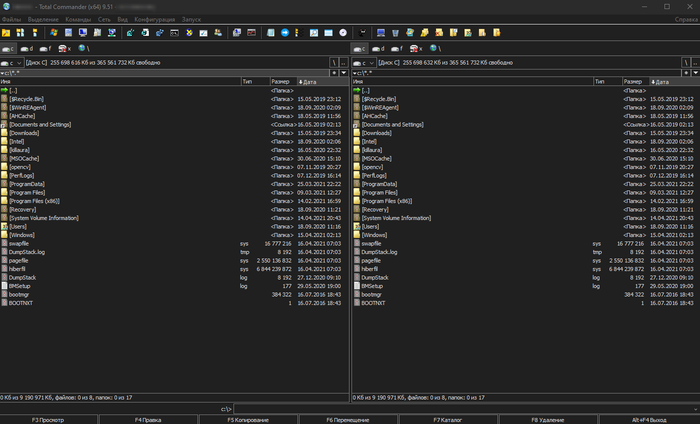Screen dimensions: 700x424
Task: Click the thumbnails view toolbar icon
Action: [x=20, y=33]
